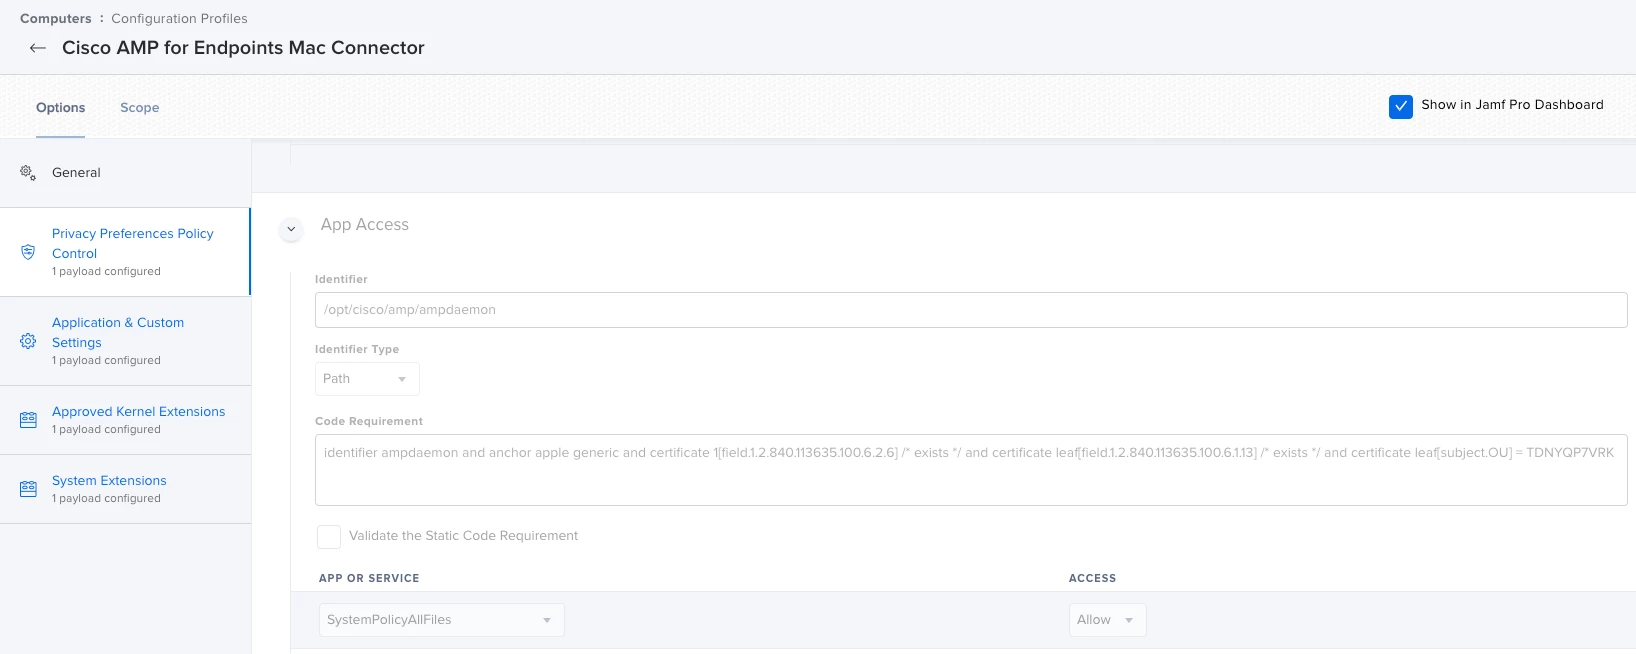Select General in the sidebar
1636x654 pixels.
click(x=125, y=173)
